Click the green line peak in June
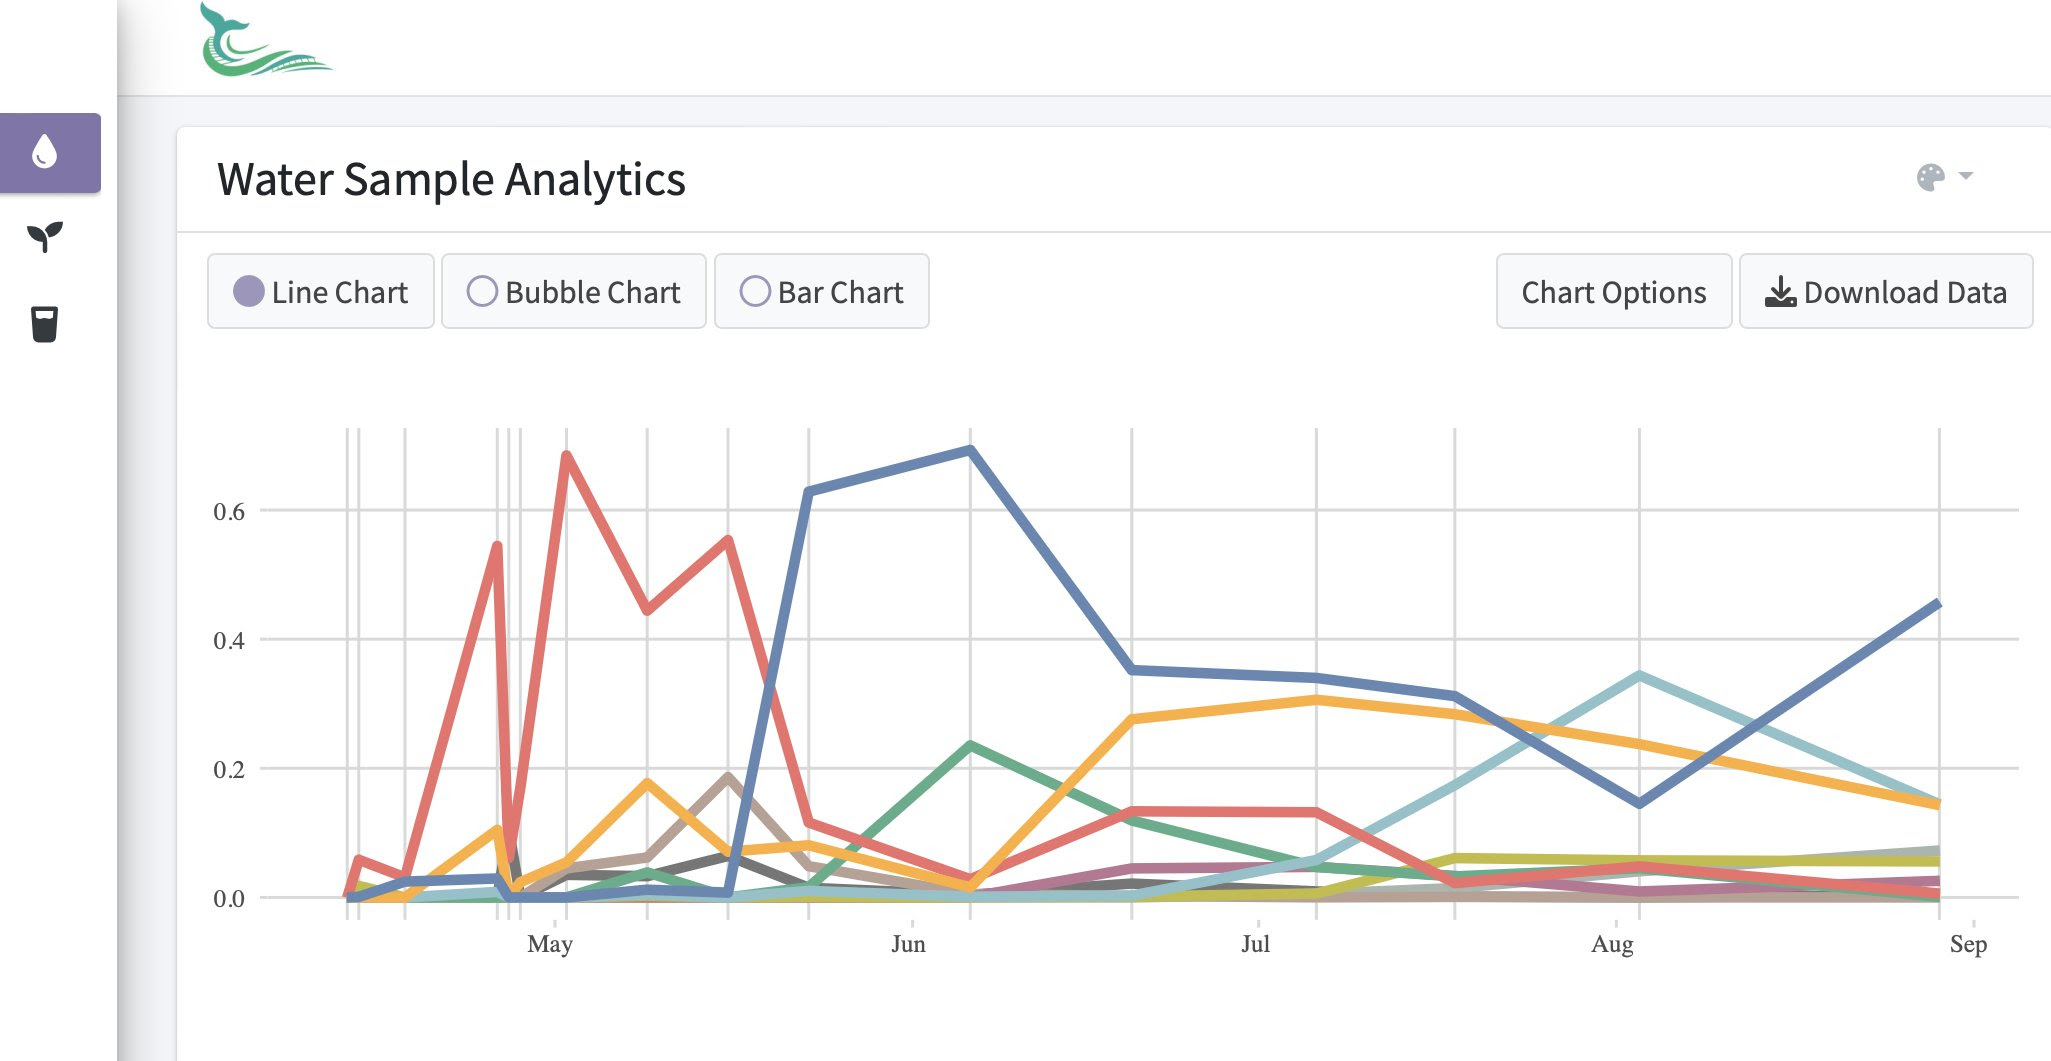2051x1061 pixels. (970, 745)
